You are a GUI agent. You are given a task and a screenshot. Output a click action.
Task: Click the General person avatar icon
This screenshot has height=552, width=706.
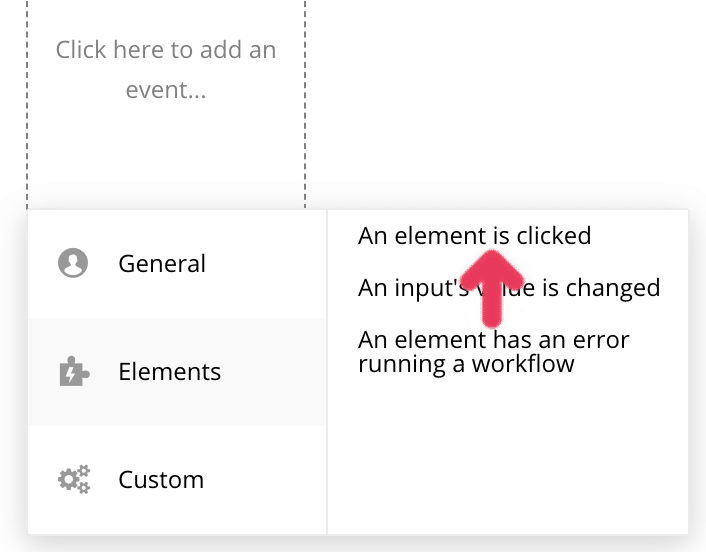pyautogui.click(x=73, y=264)
